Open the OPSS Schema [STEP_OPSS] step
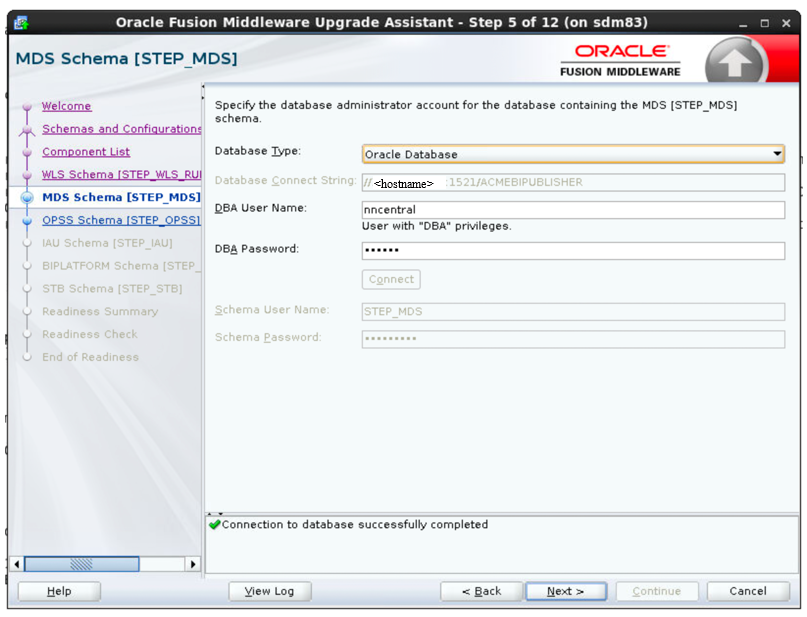The image size is (807, 617). [x=121, y=220]
